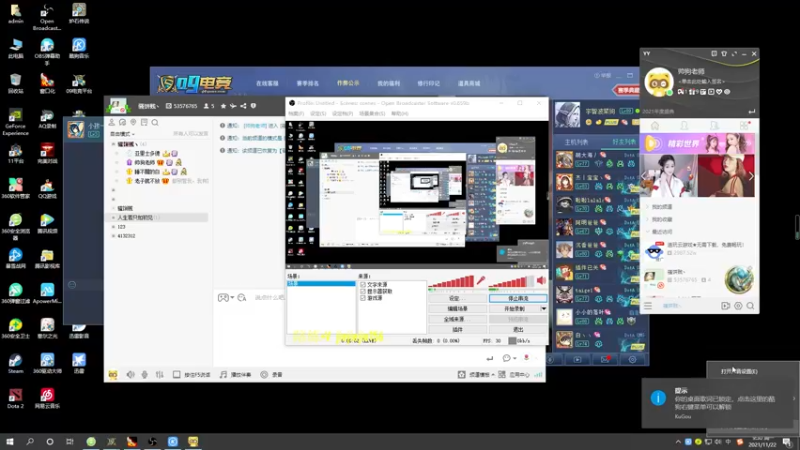Image resolution: width=800 pixels, height=450 pixels.
Task: Click the star favorite icon in YY channel header
Action: 223,106
